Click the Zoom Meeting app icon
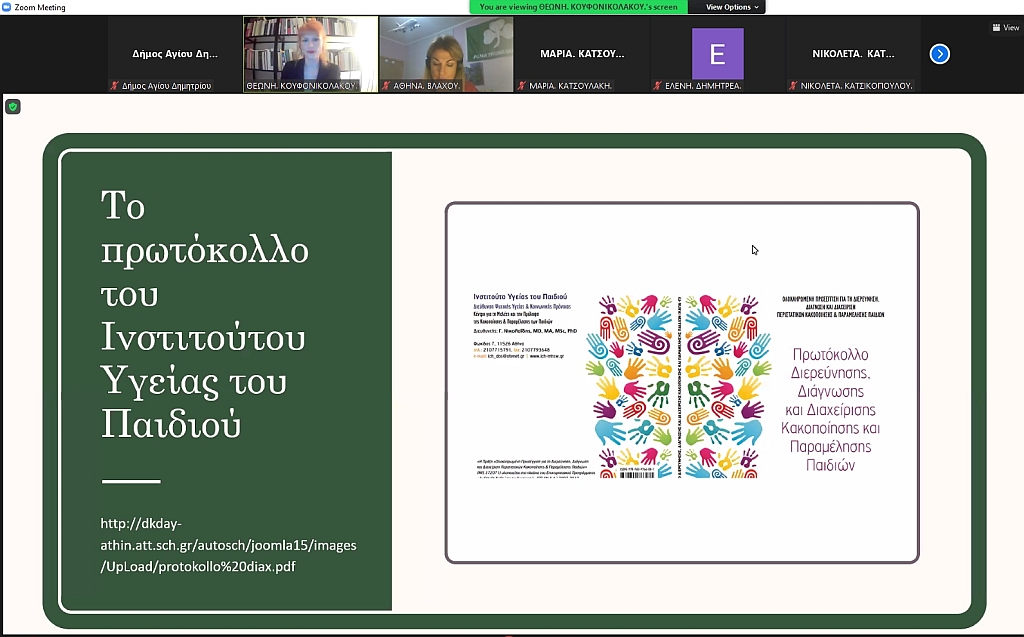The height and width of the screenshot is (637, 1024). 7,7
